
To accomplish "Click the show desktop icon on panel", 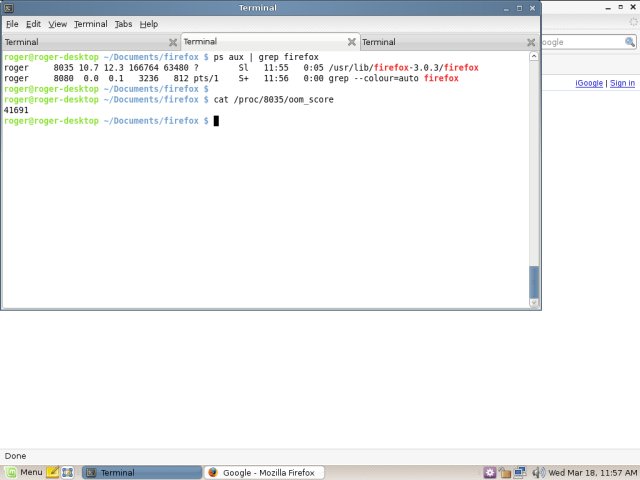I will (69, 472).
